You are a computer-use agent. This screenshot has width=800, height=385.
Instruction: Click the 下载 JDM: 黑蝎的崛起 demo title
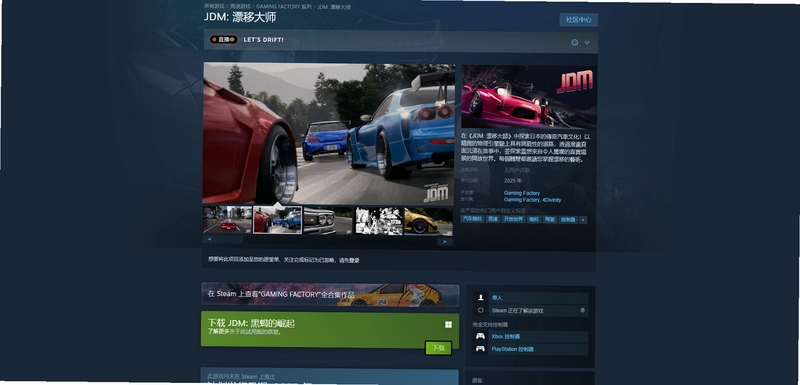pyautogui.click(x=251, y=323)
